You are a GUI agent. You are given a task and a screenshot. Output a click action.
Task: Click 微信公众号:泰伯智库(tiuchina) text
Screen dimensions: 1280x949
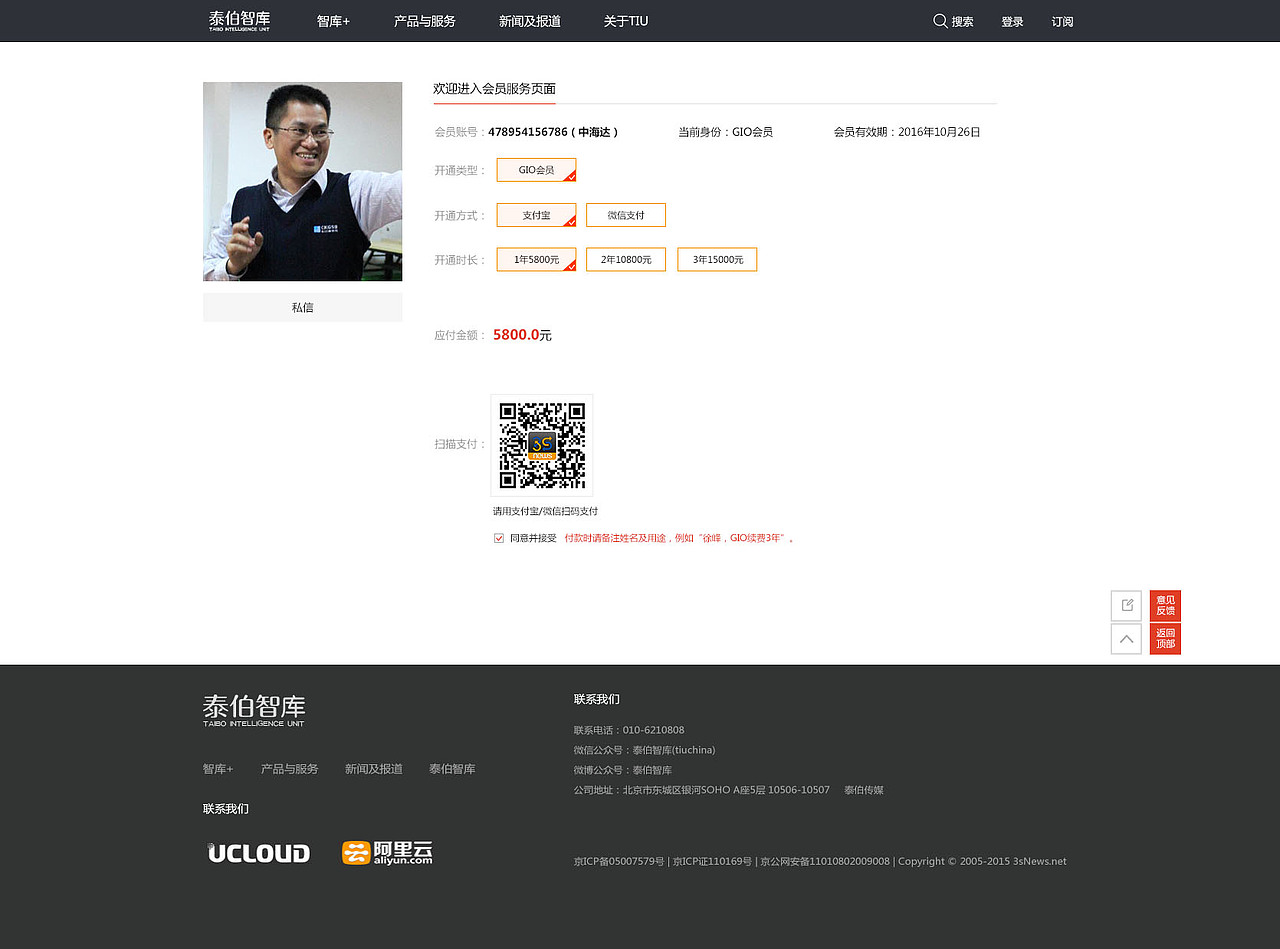point(645,750)
